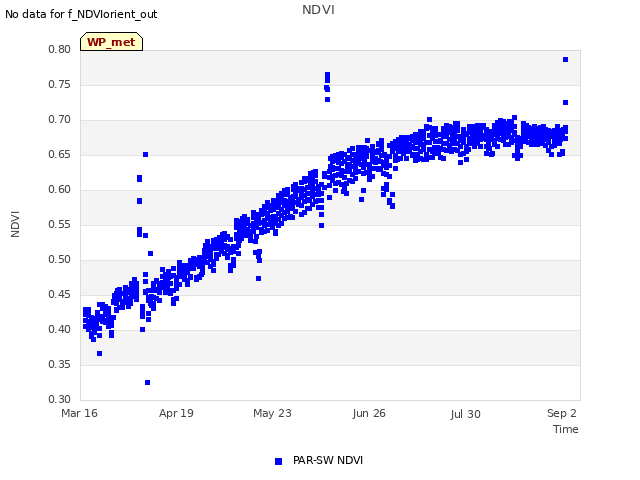Click the Apr 19 date tick label
Image resolution: width=640 pixels, height=480 pixels.
click(x=176, y=413)
